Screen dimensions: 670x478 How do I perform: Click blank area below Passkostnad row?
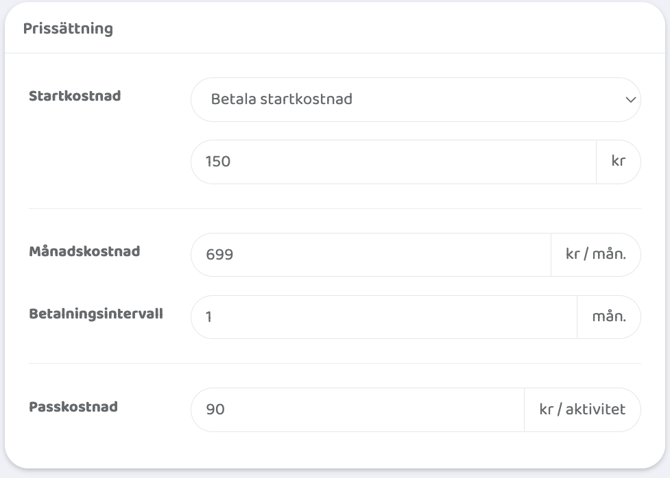(334, 450)
